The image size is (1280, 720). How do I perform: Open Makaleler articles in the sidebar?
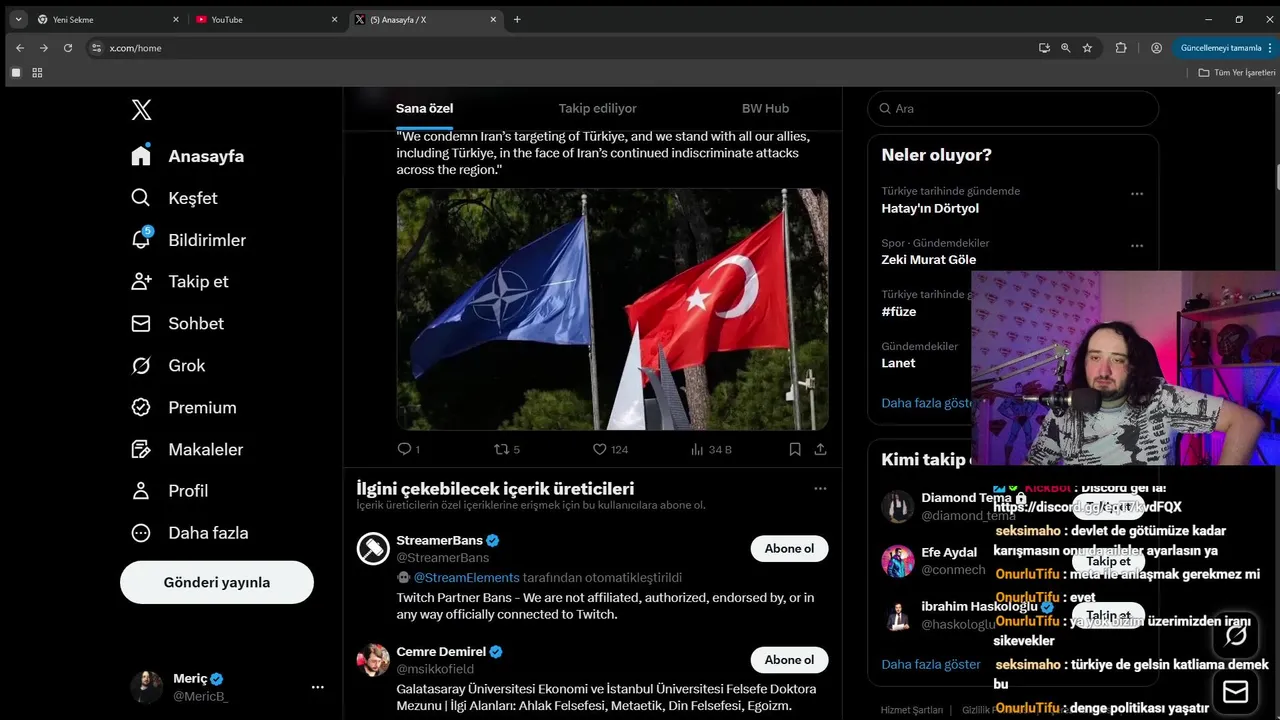tap(187, 449)
